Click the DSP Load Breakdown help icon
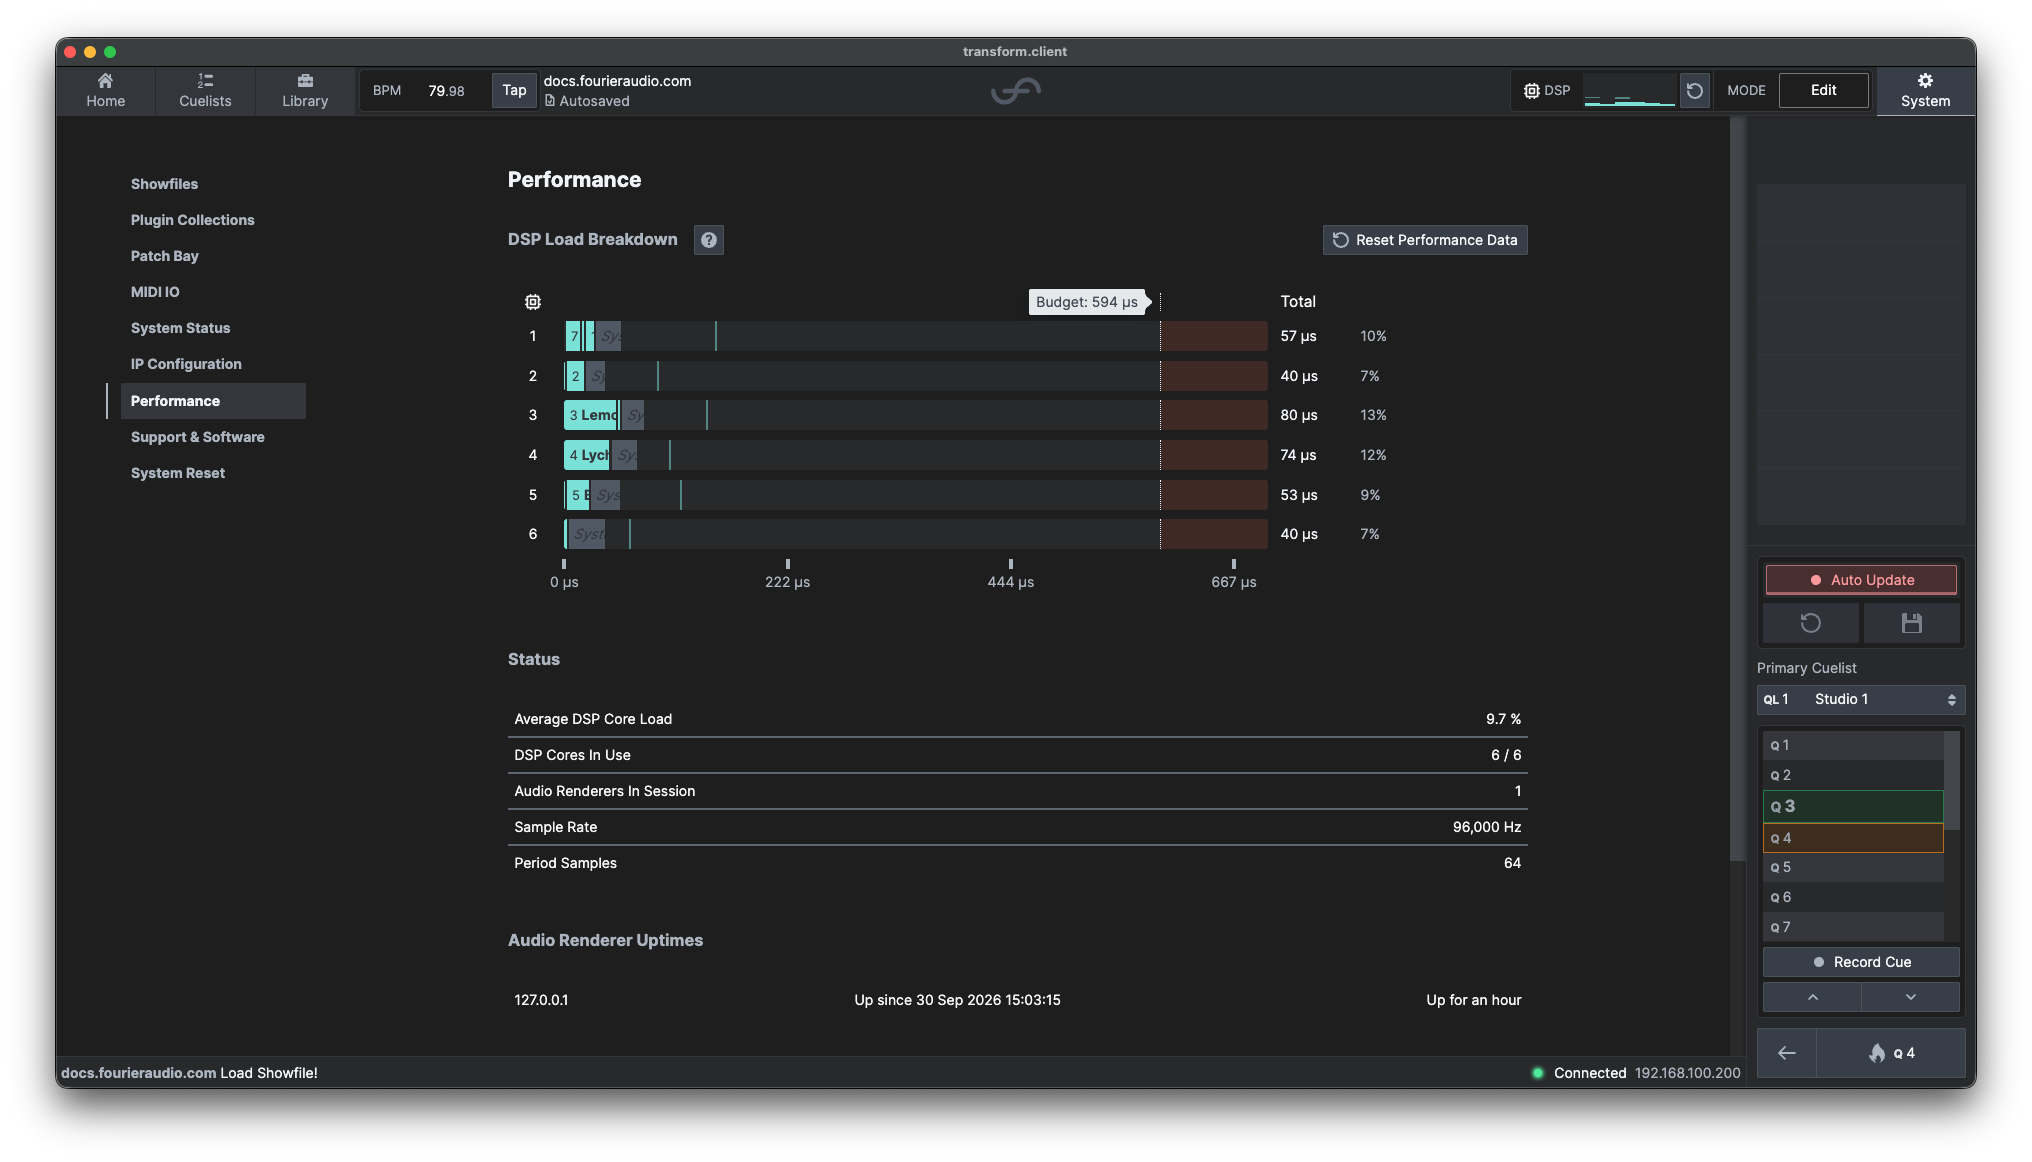The image size is (2032, 1162). click(x=708, y=240)
